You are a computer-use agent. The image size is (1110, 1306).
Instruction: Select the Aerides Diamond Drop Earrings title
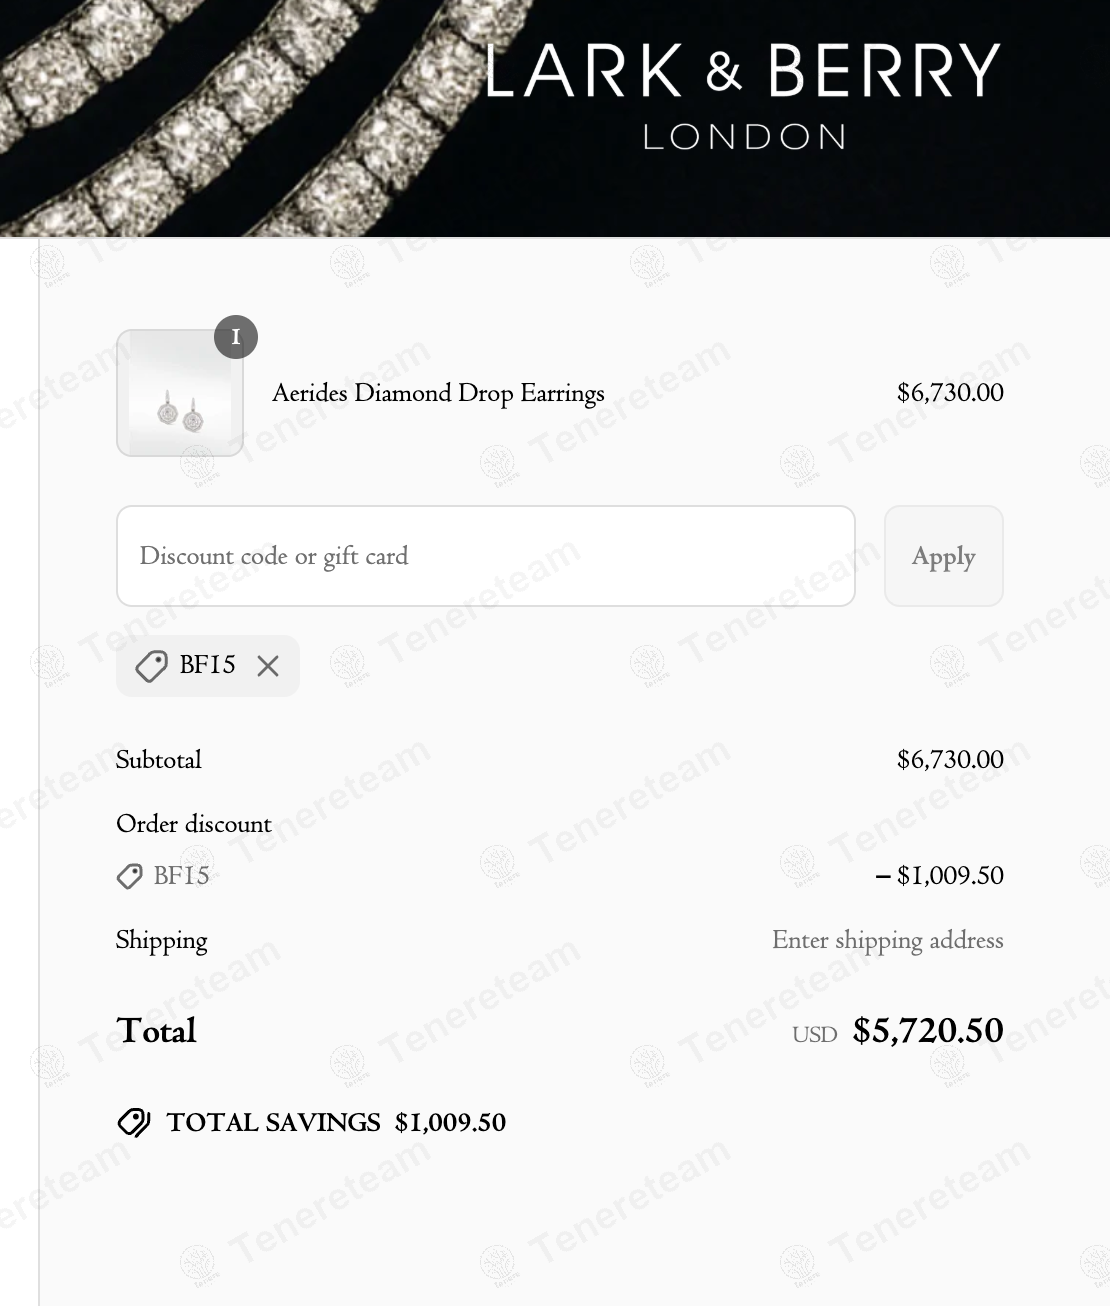438,393
